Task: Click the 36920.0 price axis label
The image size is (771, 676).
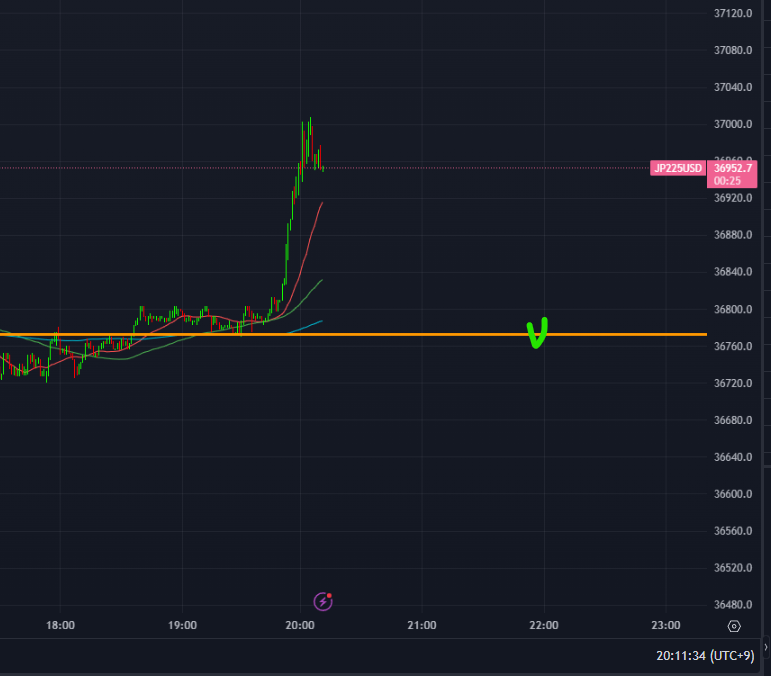Action: pos(733,198)
